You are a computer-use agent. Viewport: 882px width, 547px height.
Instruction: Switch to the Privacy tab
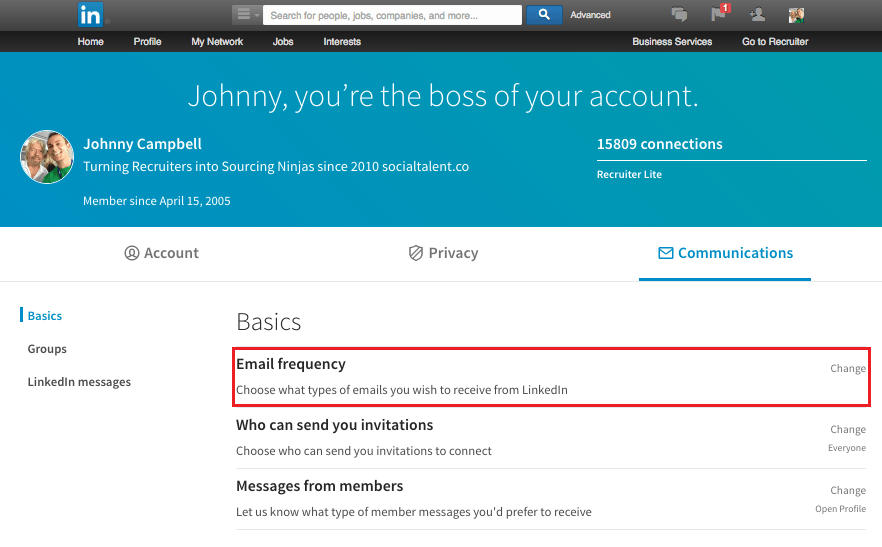[443, 253]
